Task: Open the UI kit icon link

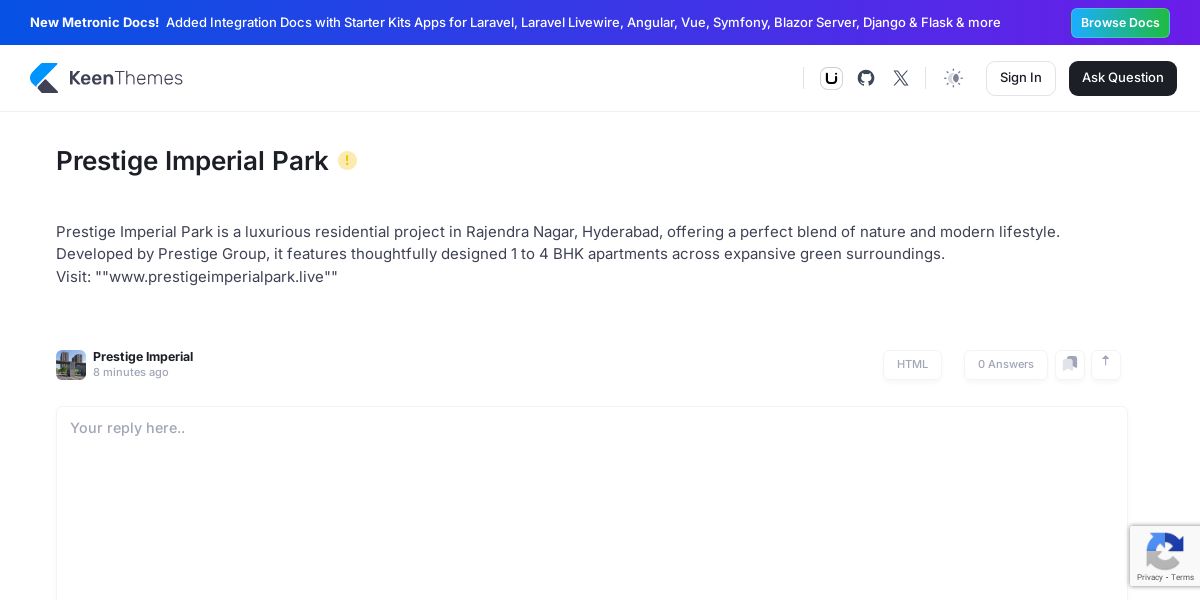Action: pyautogui.click(x=831, y=78)
